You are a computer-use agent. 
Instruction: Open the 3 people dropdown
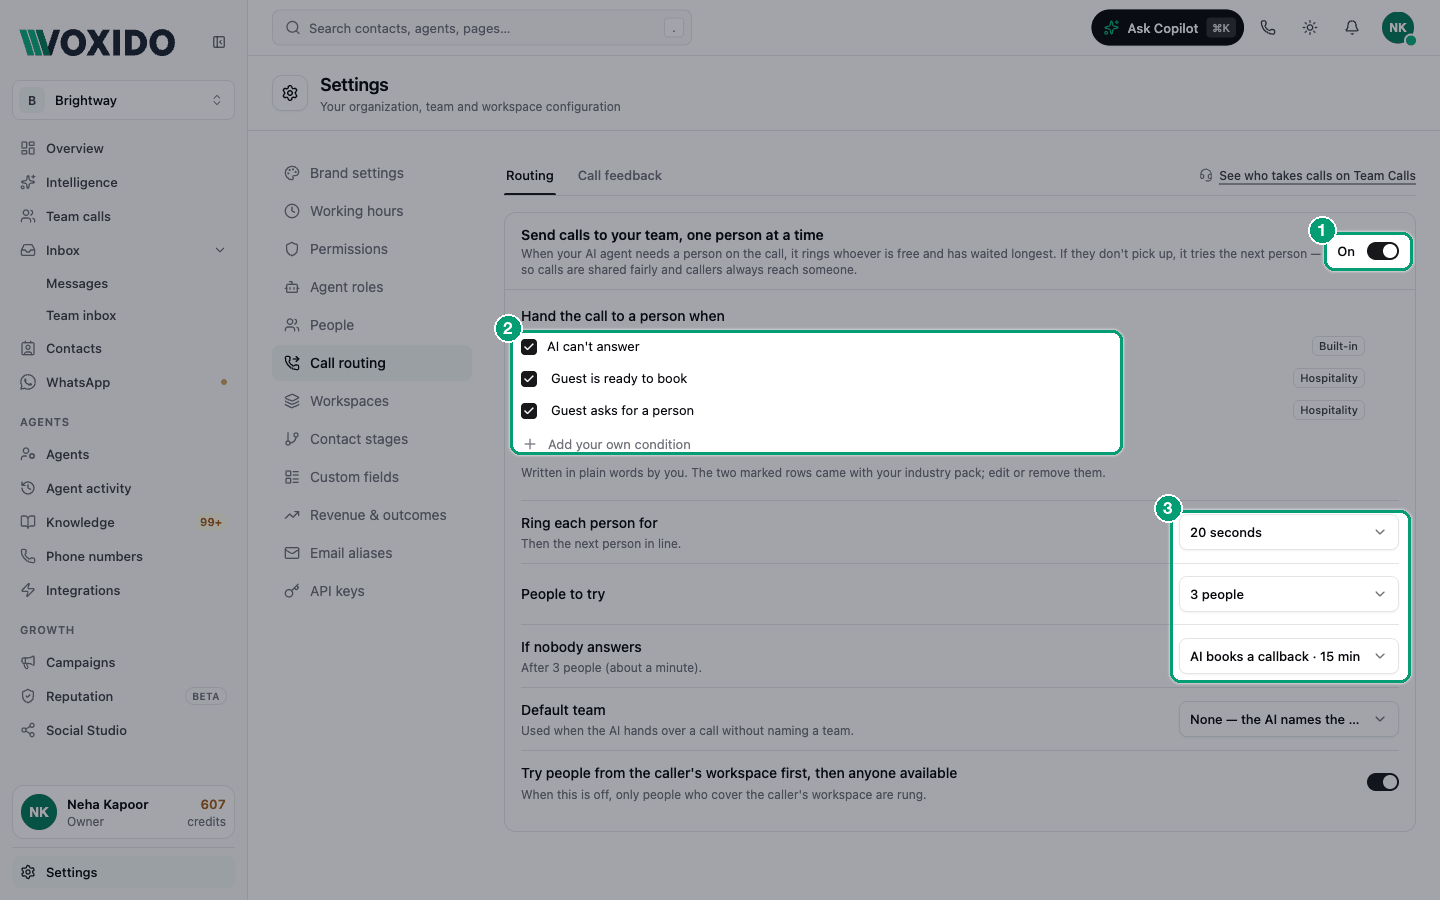[1288, 594]
